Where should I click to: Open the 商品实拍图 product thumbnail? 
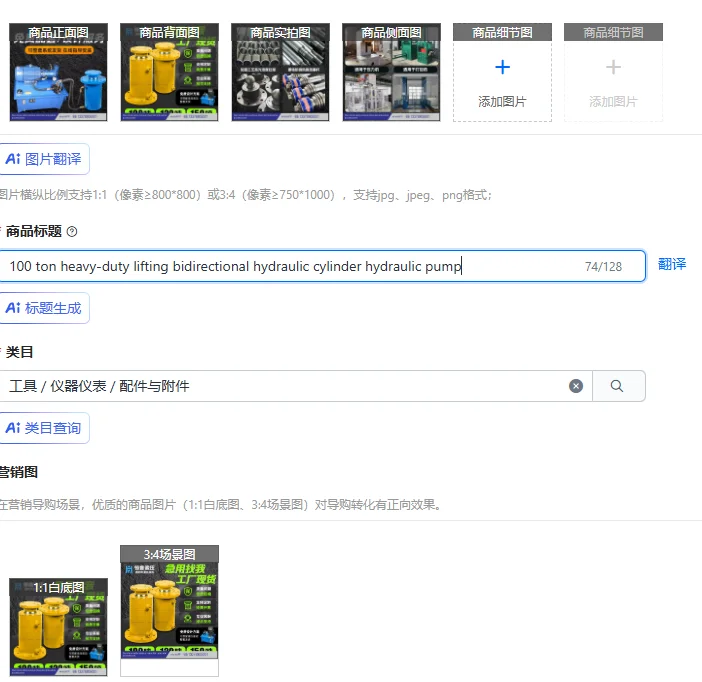pyautogui.click(x=280, y=72)
